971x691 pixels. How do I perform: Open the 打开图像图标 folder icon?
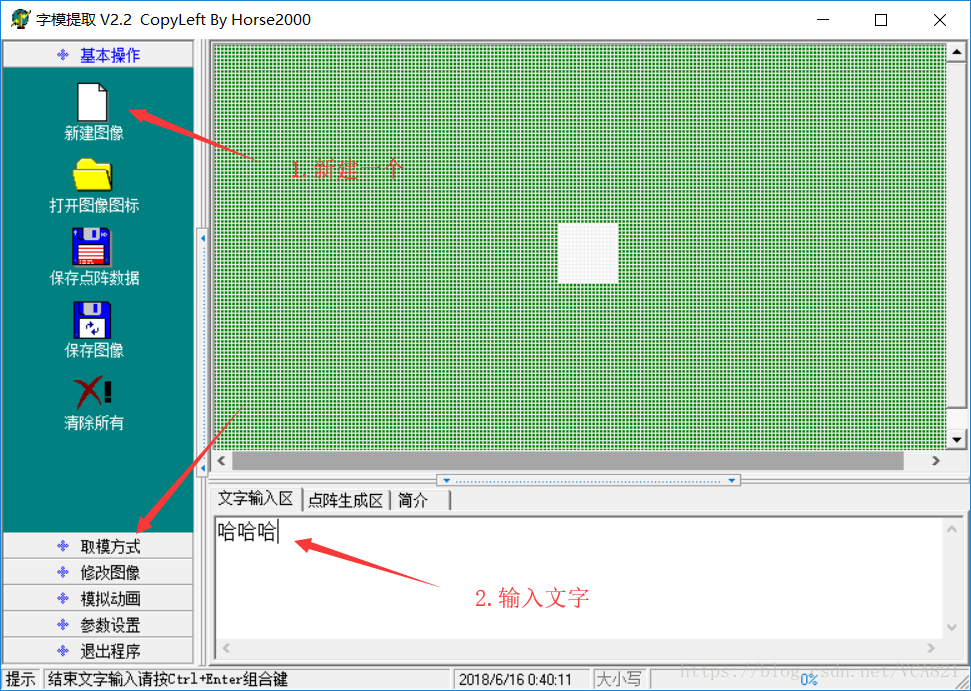[92, 175]
